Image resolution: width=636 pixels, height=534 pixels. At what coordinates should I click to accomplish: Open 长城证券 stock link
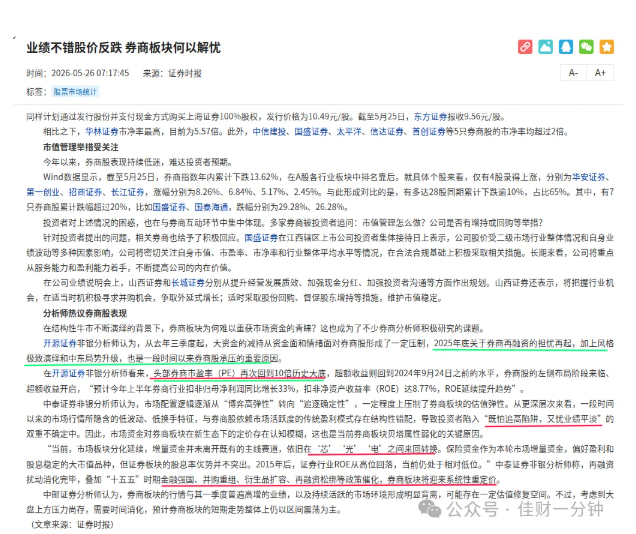point(188,283)
